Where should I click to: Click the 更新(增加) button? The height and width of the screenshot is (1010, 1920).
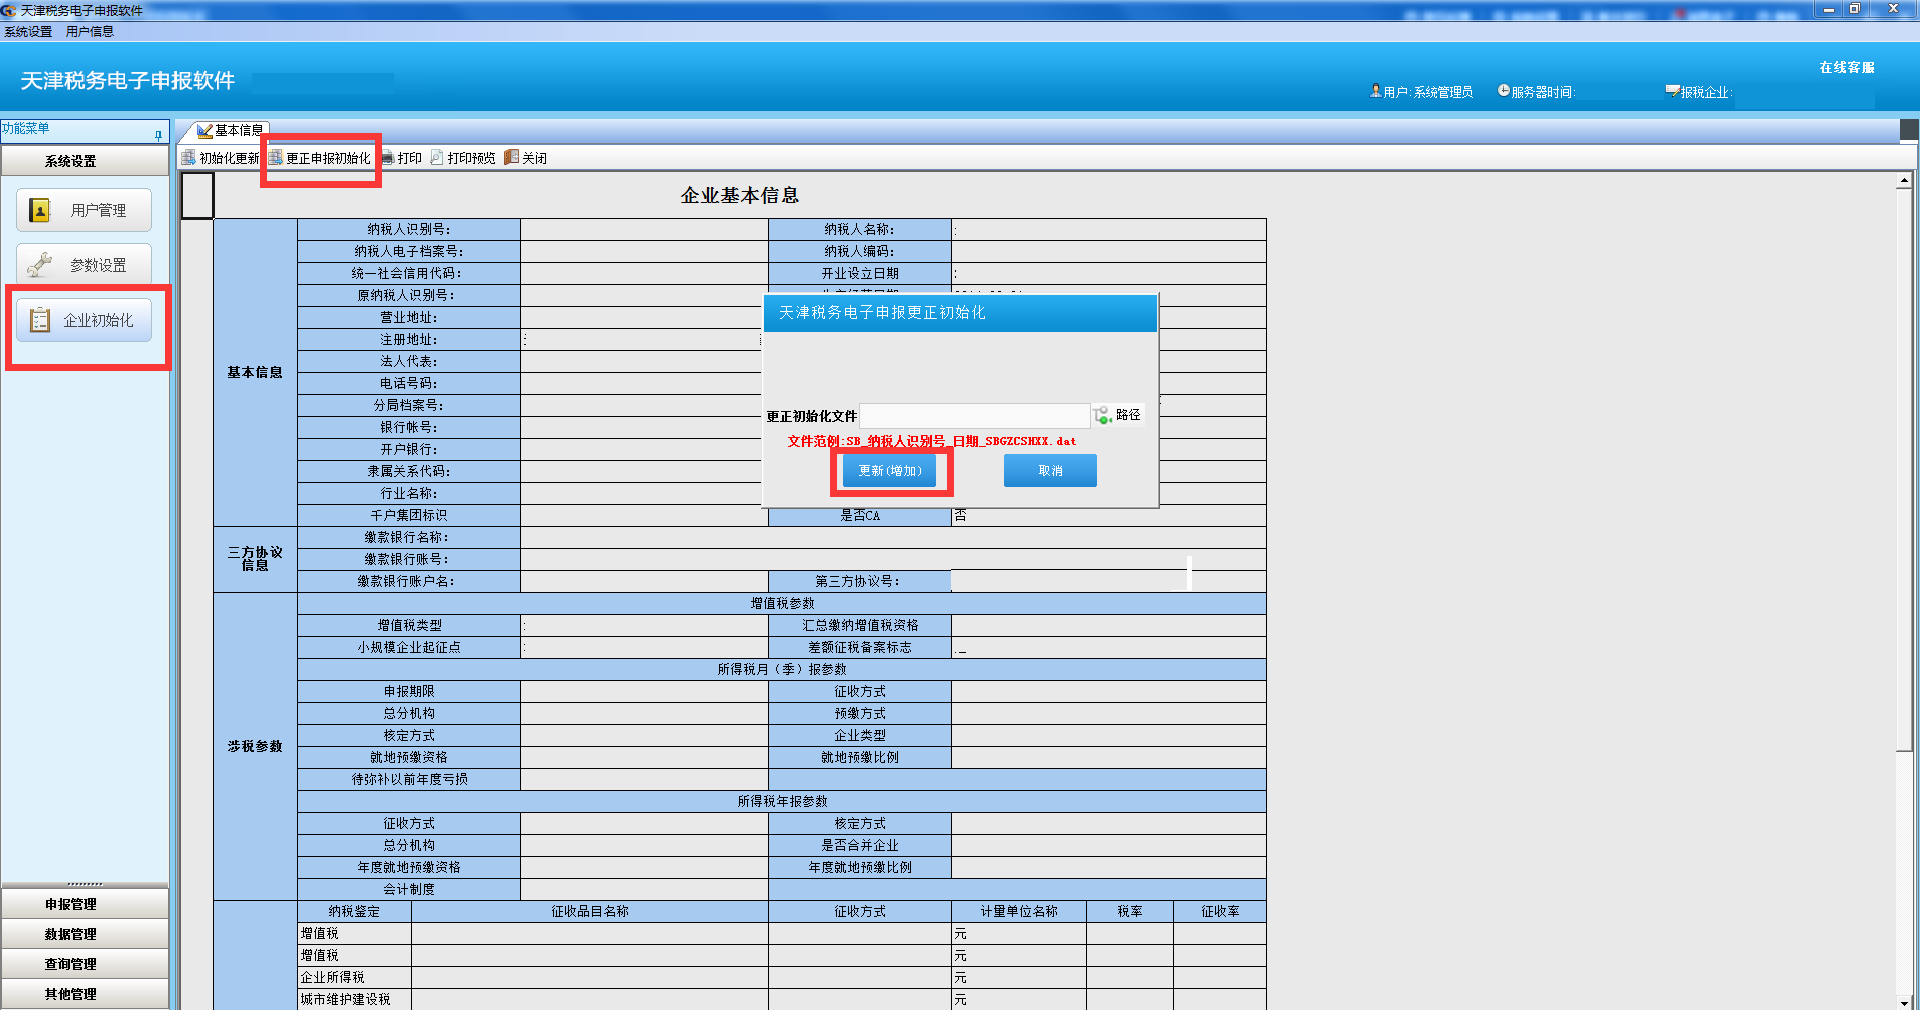point(890,471)
